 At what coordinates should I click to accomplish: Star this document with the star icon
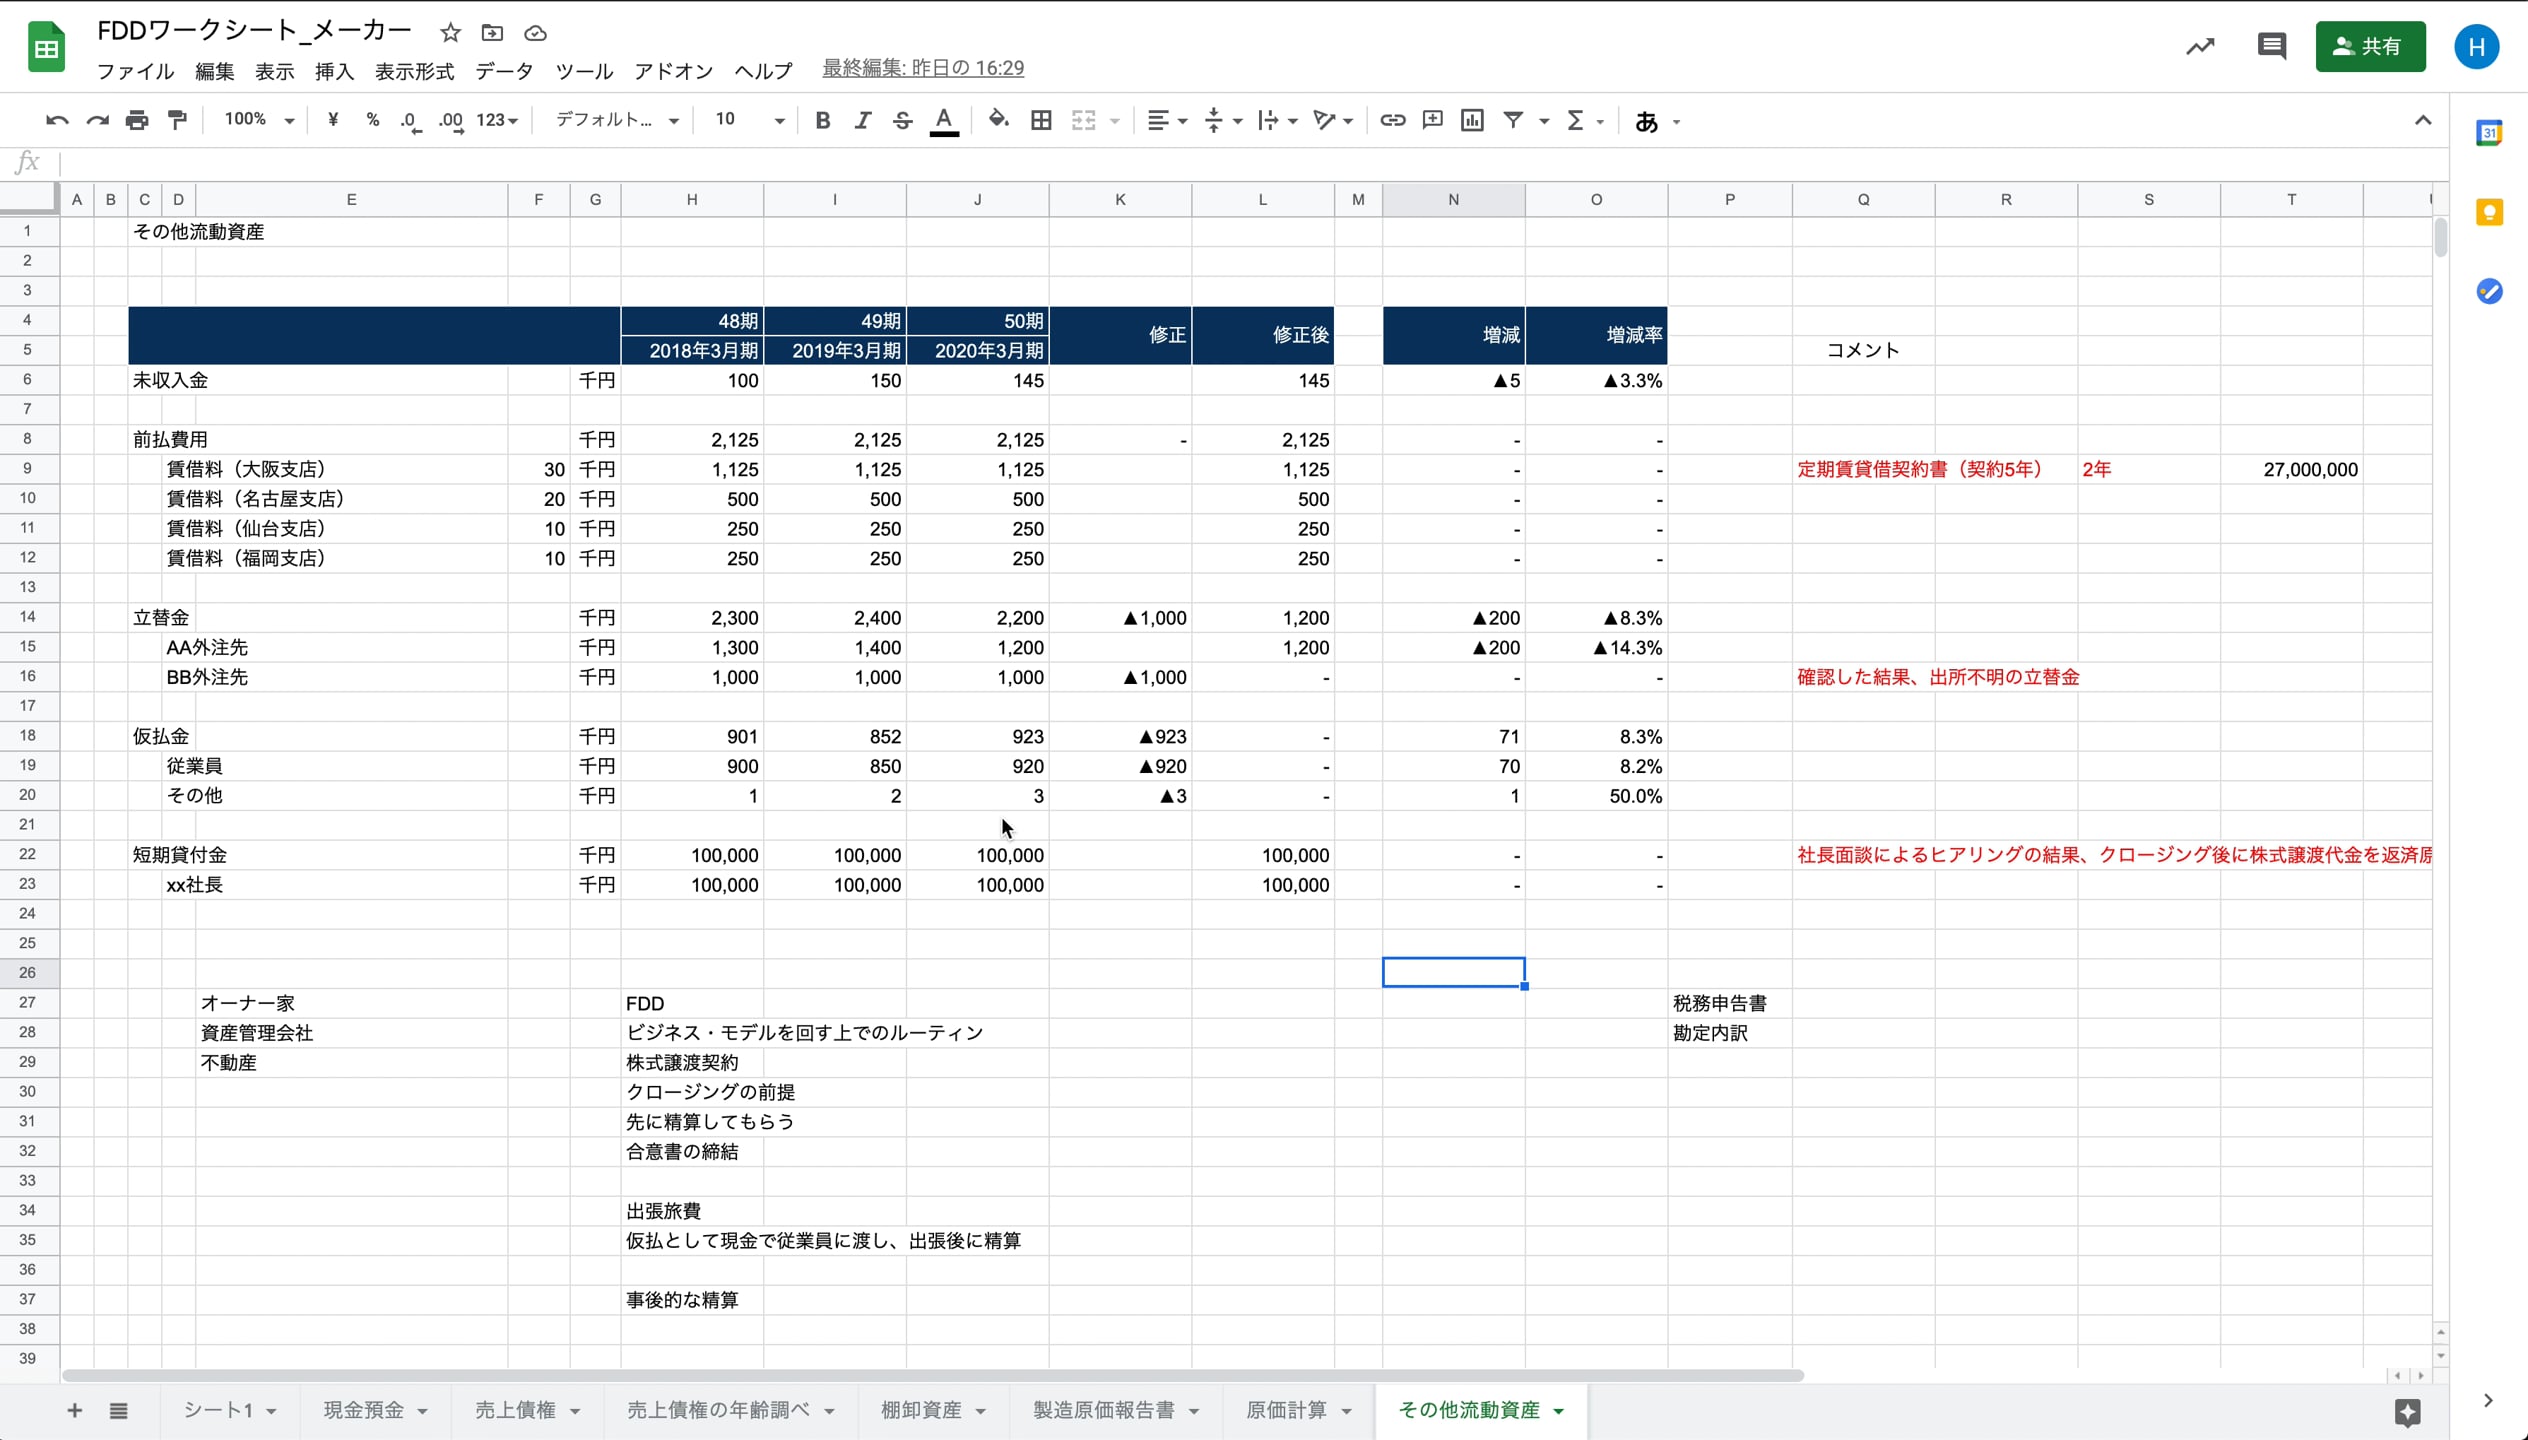point(450,33)
